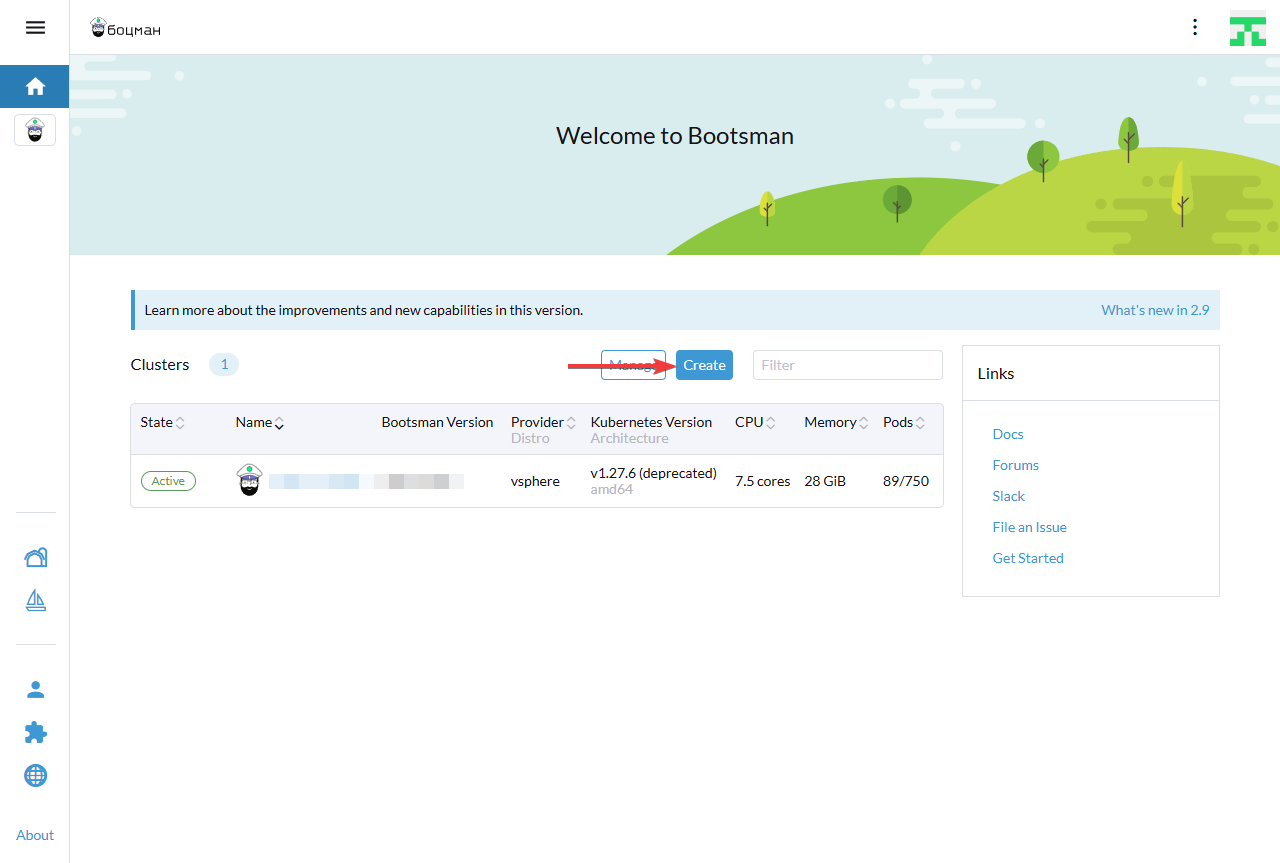Open the cluster management barn icon
1280x863 pixels.
tap(35, 558)
